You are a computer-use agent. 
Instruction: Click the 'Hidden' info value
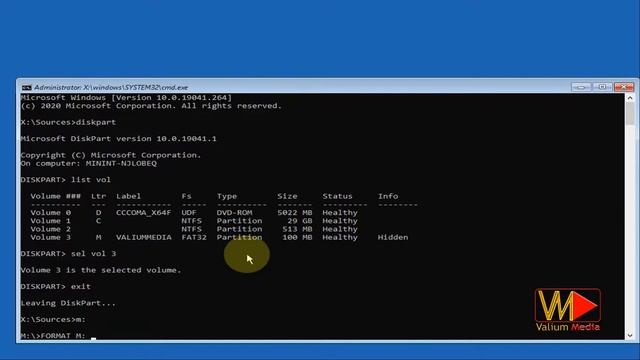pos(393,237)
